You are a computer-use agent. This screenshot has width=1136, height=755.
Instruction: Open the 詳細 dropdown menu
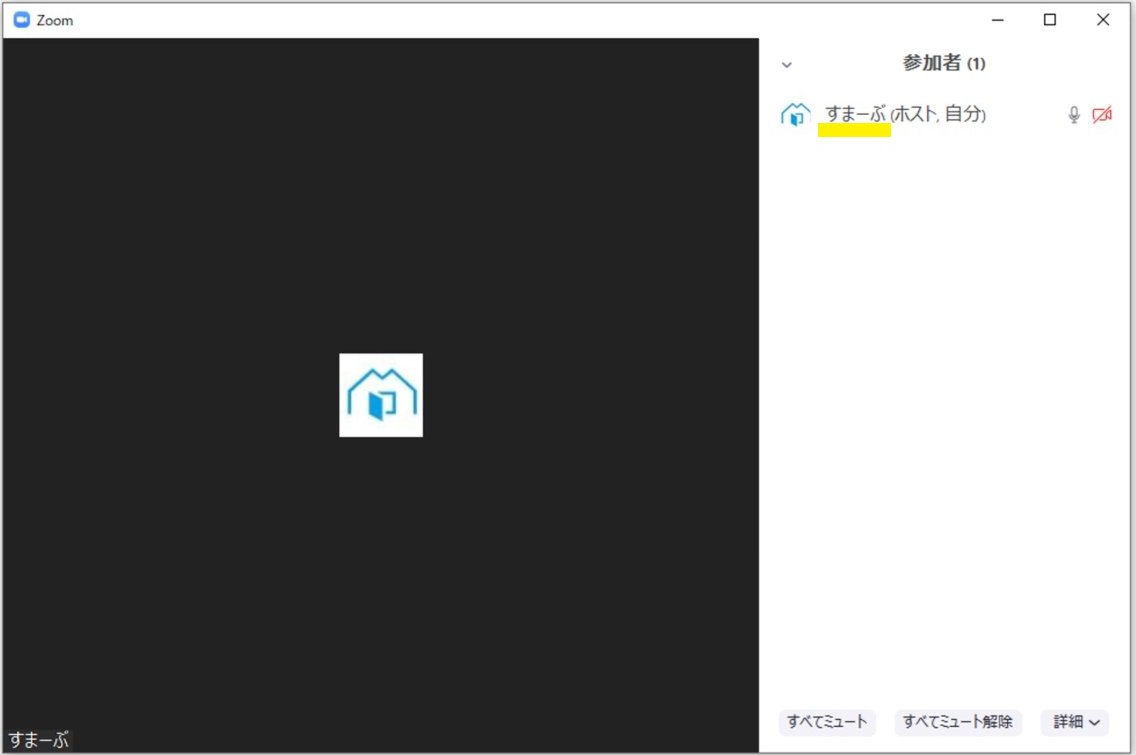tap(1075, 722)
